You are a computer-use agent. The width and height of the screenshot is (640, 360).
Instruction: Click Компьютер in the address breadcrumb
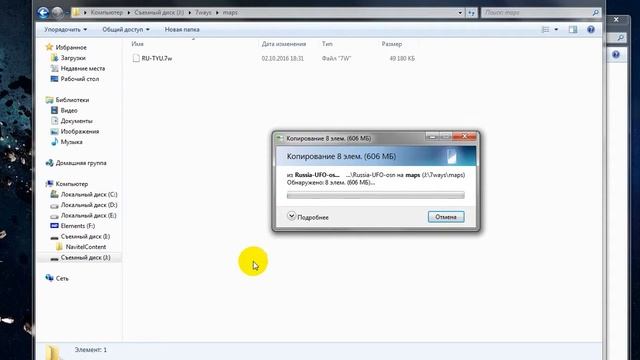click(107, 13)
